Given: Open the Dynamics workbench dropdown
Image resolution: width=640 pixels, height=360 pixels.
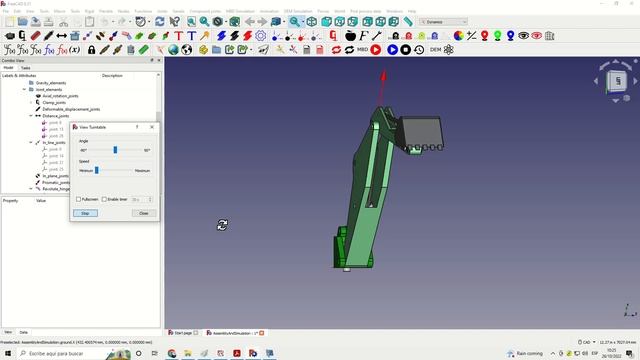Looking at the screenshot, I should pyautogui.click(x=443, y=22).
